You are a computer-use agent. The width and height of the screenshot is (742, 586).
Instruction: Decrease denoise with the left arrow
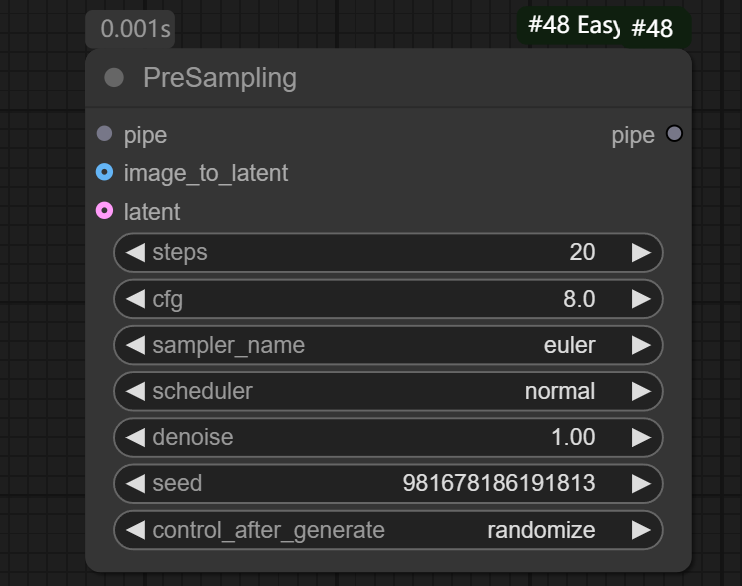point(134,437)
